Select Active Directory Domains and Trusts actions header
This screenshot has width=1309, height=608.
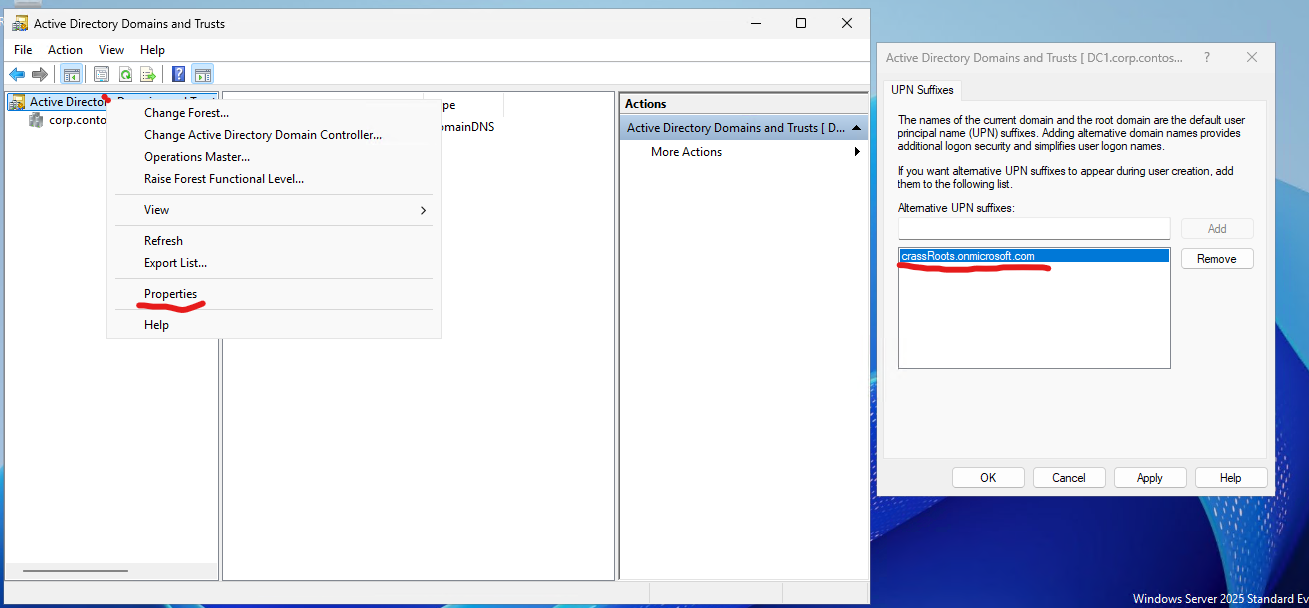click(744, 128)
